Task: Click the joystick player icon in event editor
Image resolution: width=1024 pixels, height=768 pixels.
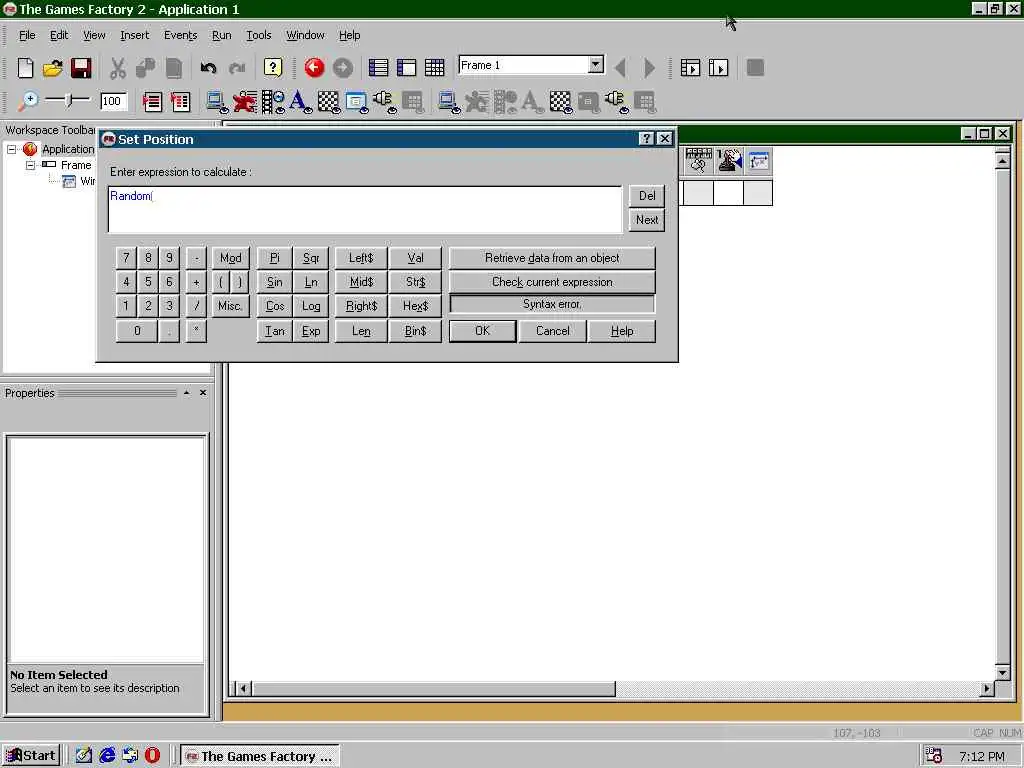Action: [729, 161]
